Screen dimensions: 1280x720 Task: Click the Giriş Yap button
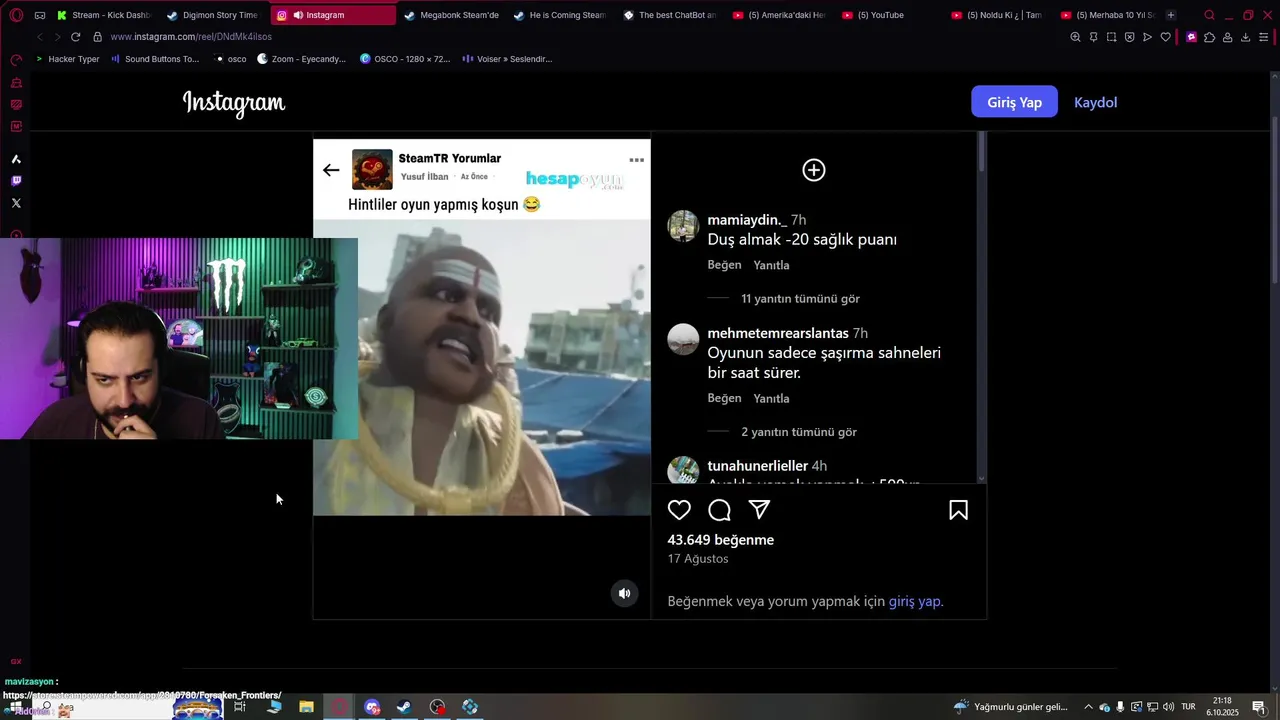(1014, 102)
